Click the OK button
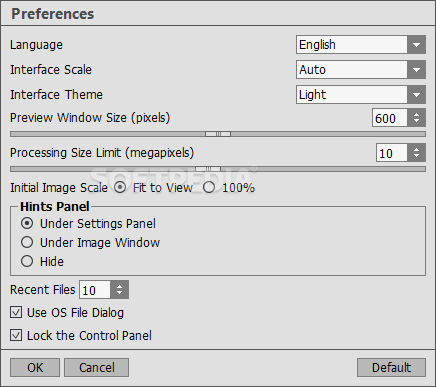This screenshot has height=387, width=436. tap(35, 368)
